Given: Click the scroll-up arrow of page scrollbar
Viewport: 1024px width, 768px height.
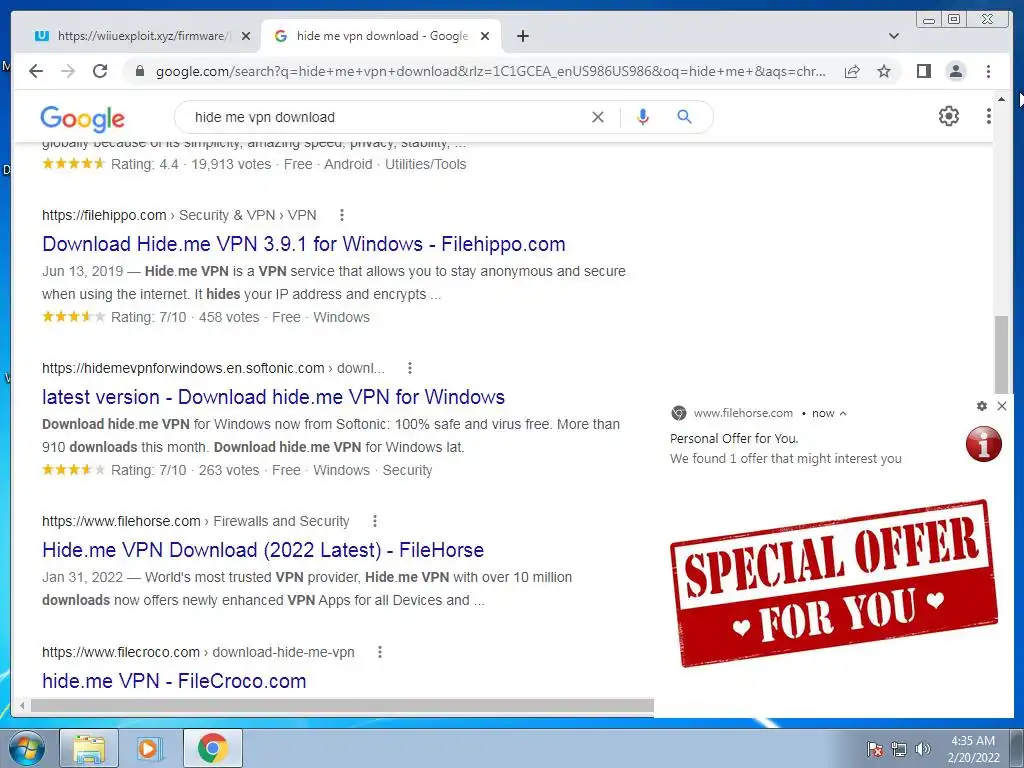Looking at the screenshot, I should [x=1001, y=99].
